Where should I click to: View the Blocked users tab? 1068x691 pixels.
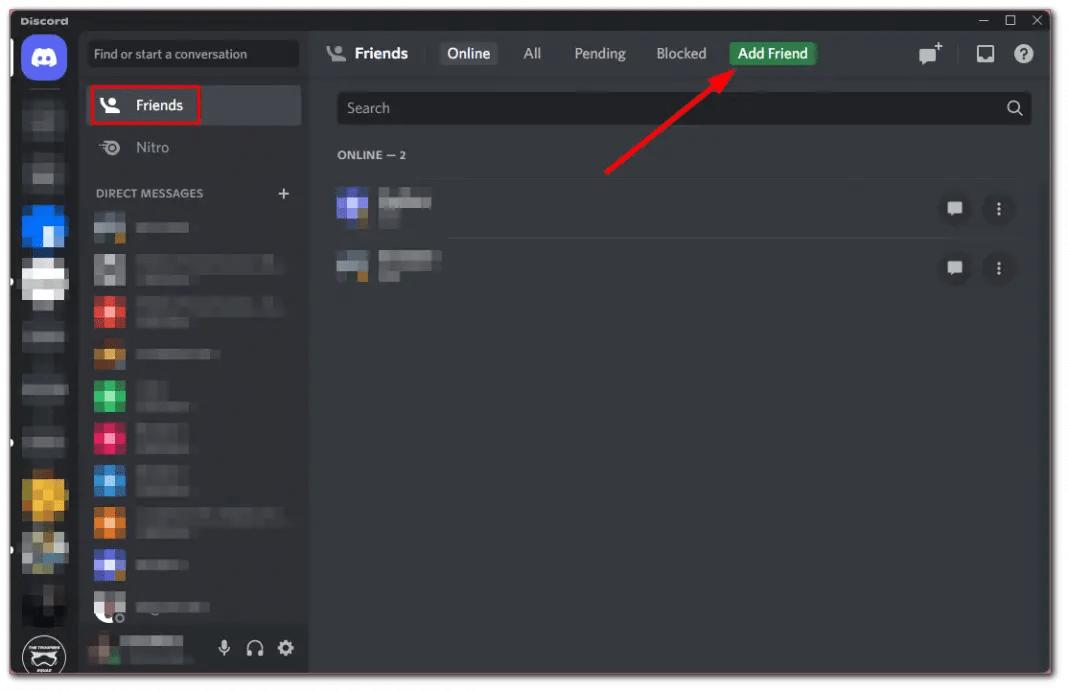click(681, 53)
